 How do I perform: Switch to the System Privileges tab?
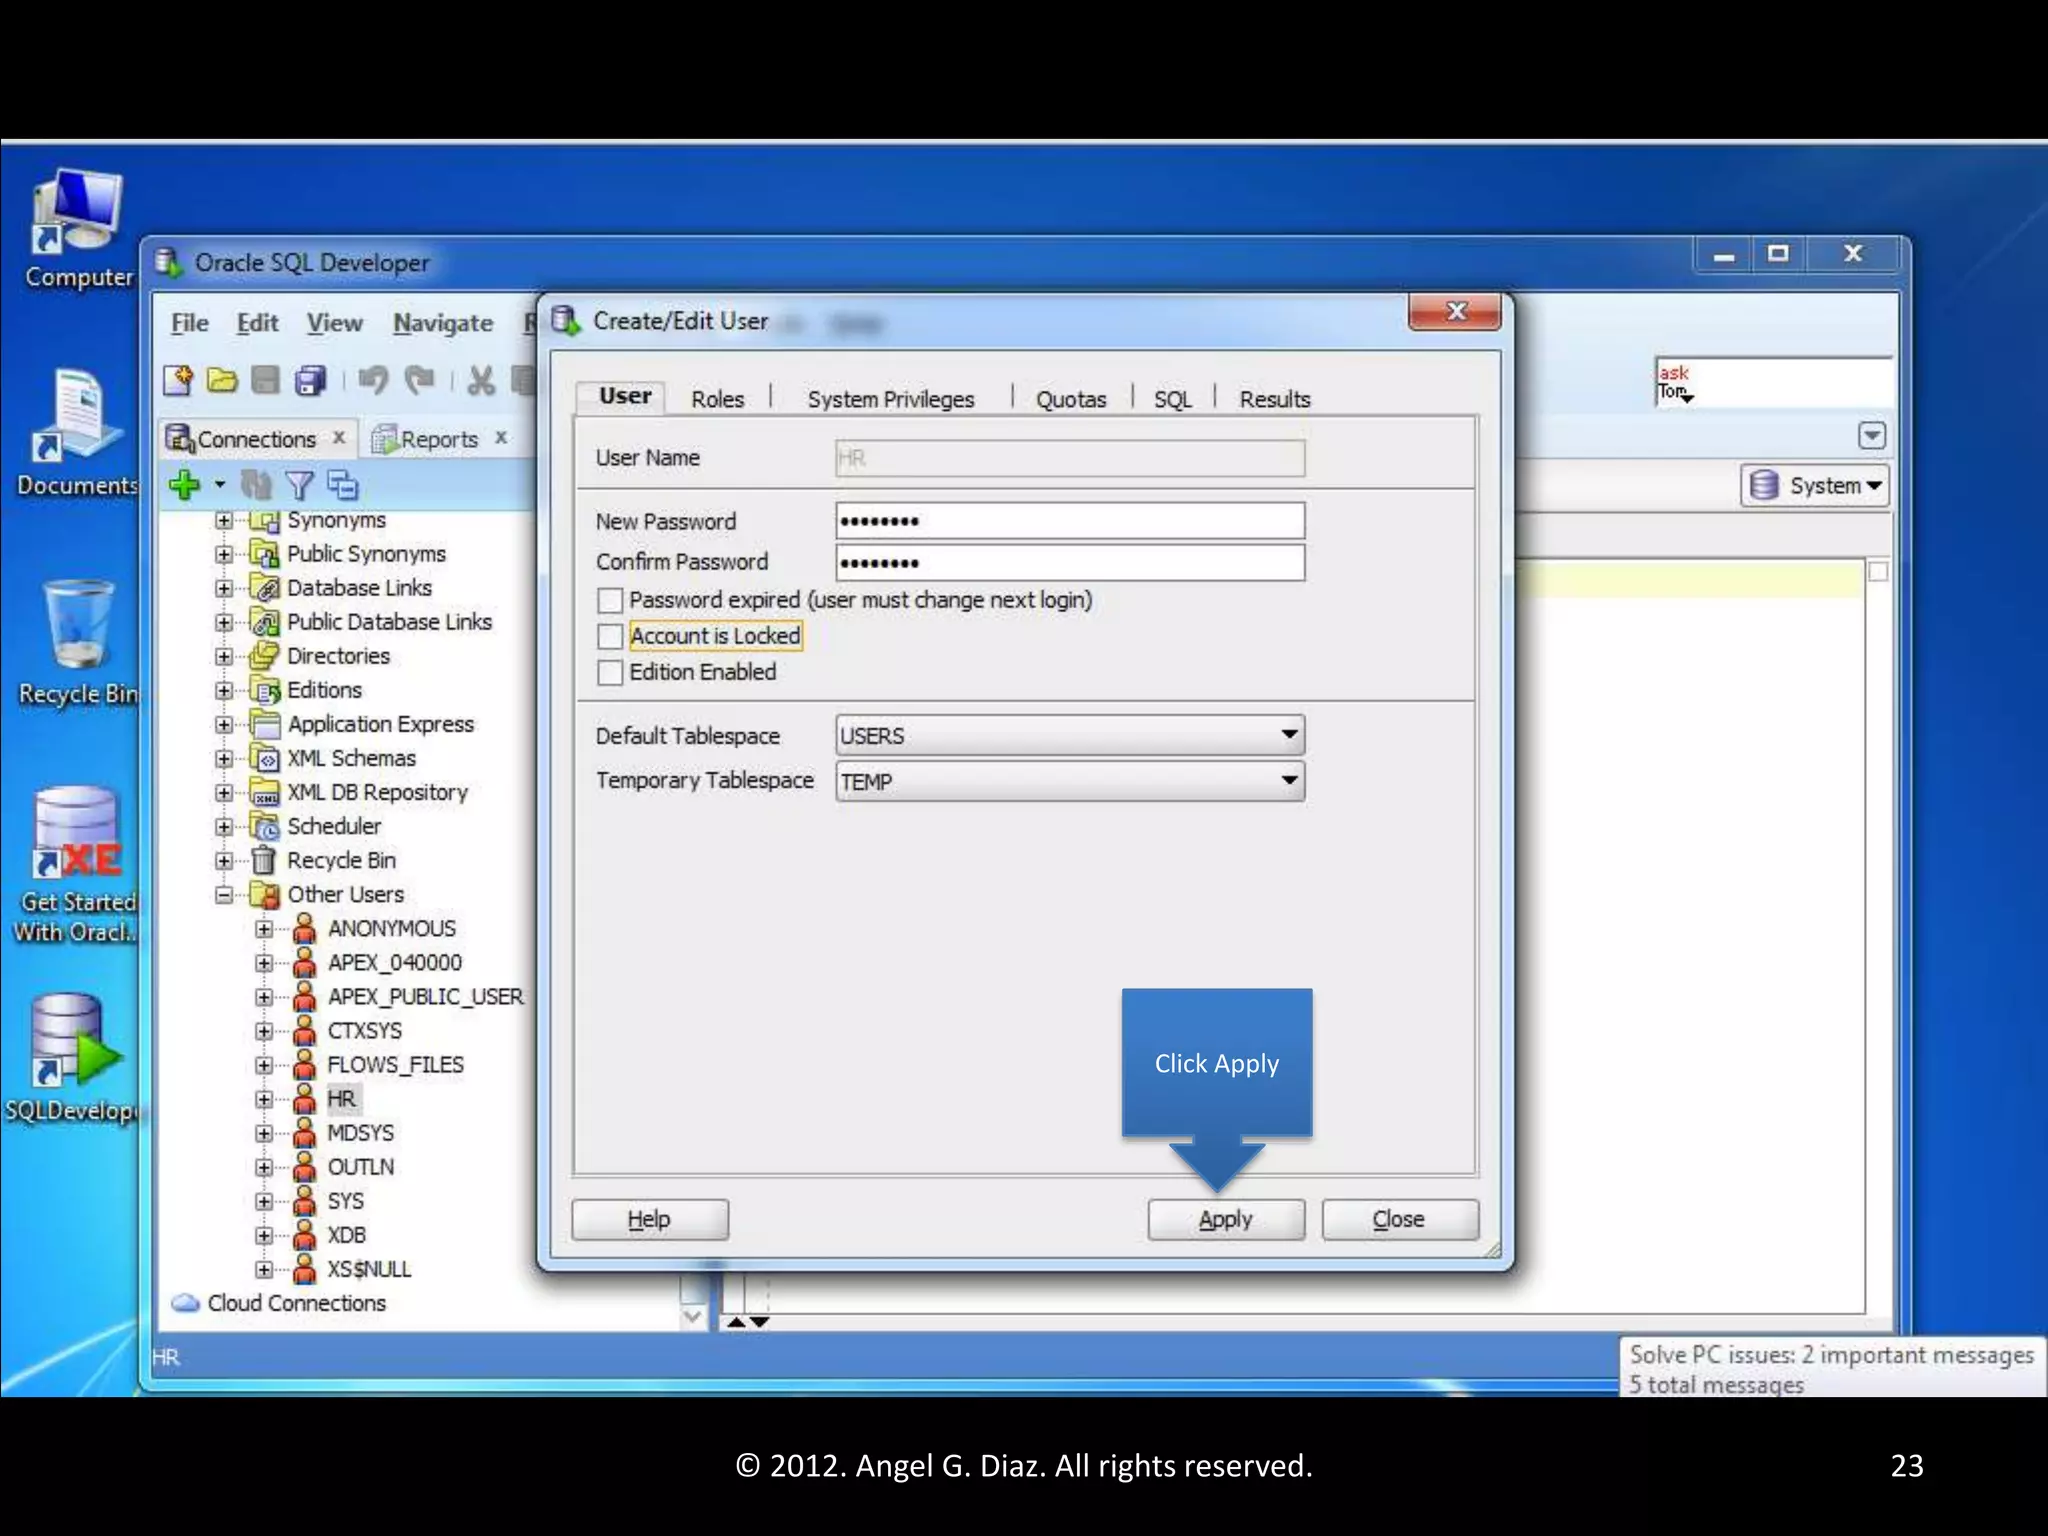tap(890, 399)
